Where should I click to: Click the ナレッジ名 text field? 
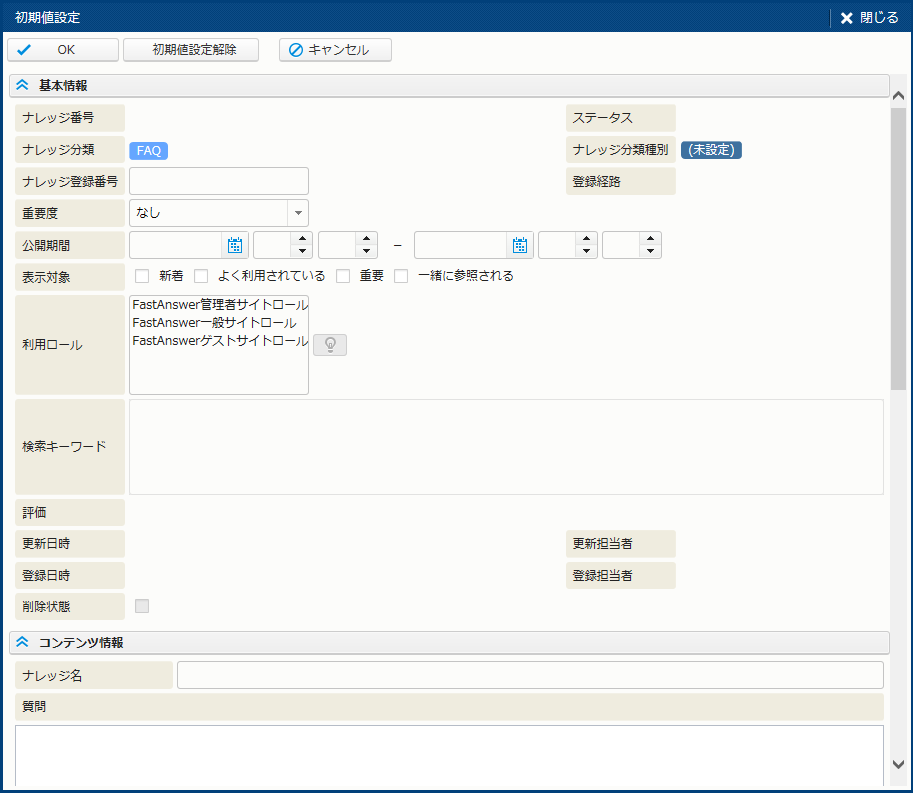point(530,675)
